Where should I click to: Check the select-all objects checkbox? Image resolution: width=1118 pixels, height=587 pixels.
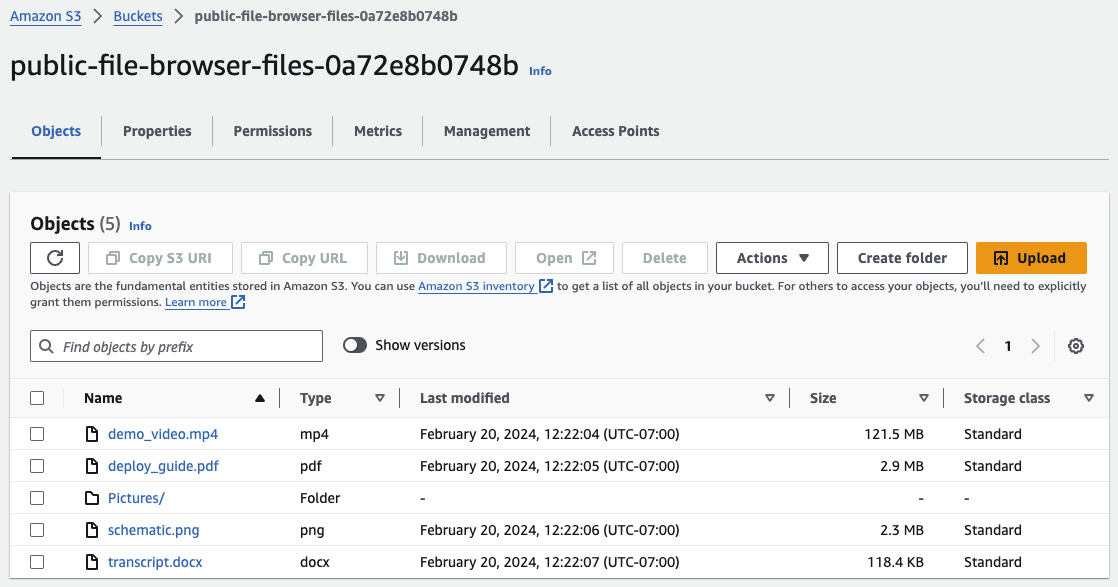click(37, 397)
